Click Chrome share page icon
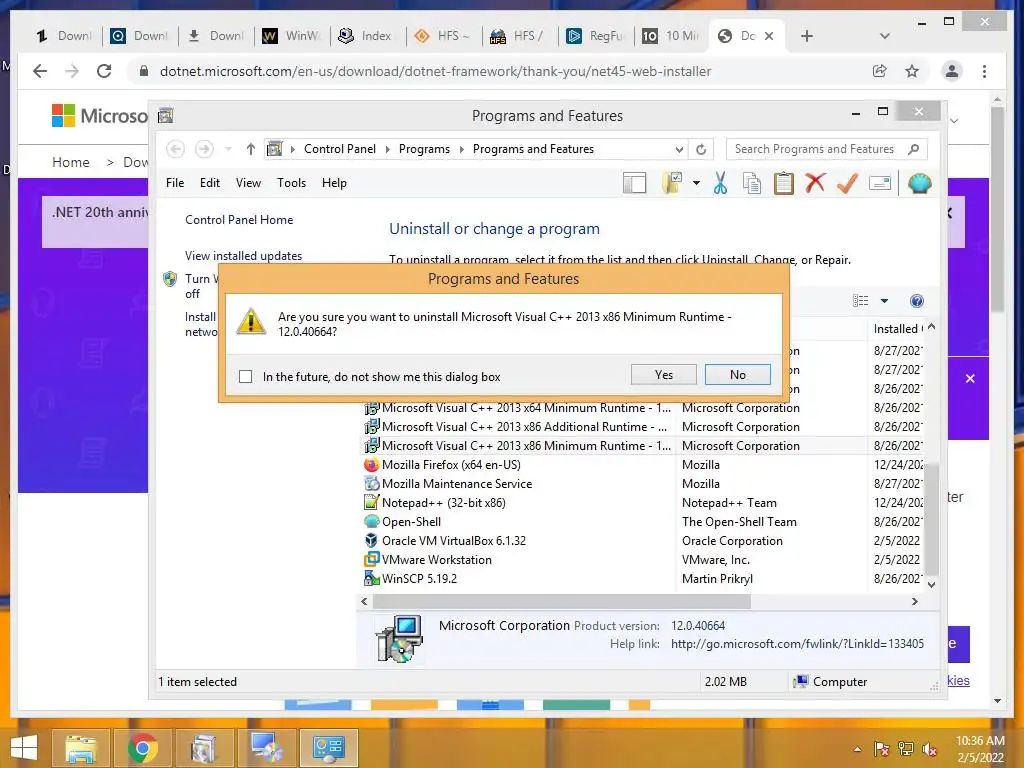This screenshot has height=768, width=1024. pos(880,71)
